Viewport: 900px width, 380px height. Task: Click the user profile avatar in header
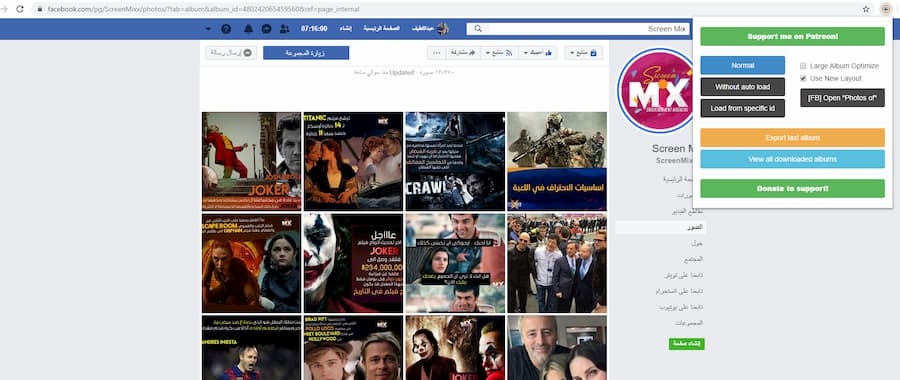pyautogui.click(x=443, y=29)
